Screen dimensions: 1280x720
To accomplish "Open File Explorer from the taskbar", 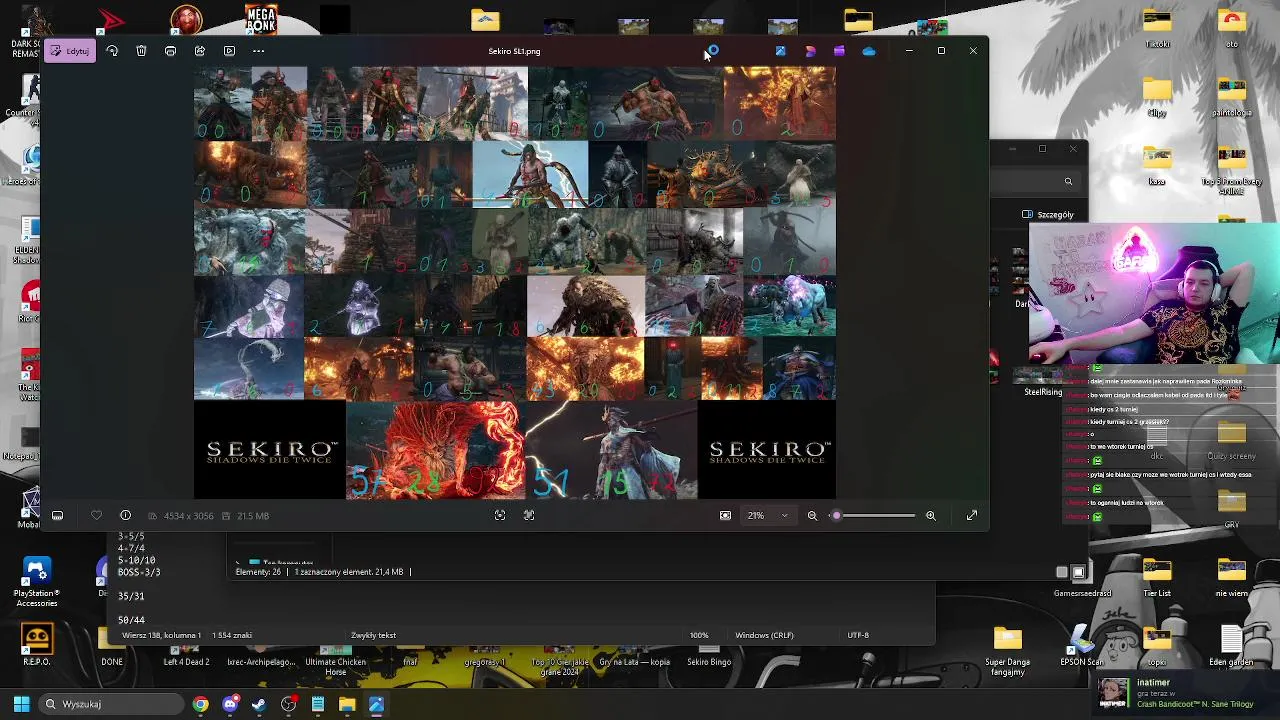I will (347, 704).
